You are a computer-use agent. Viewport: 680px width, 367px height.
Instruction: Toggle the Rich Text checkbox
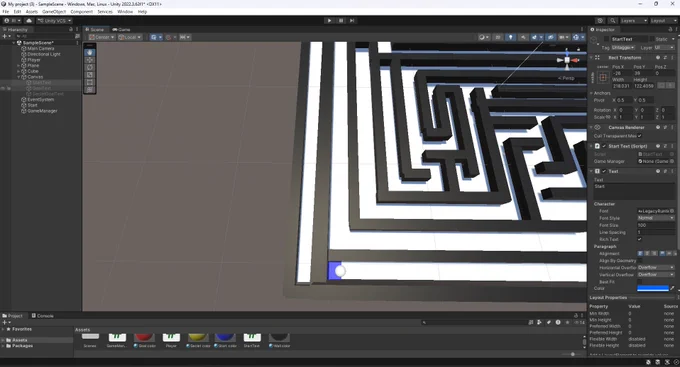pyautogui.click(x=640, y=239)
